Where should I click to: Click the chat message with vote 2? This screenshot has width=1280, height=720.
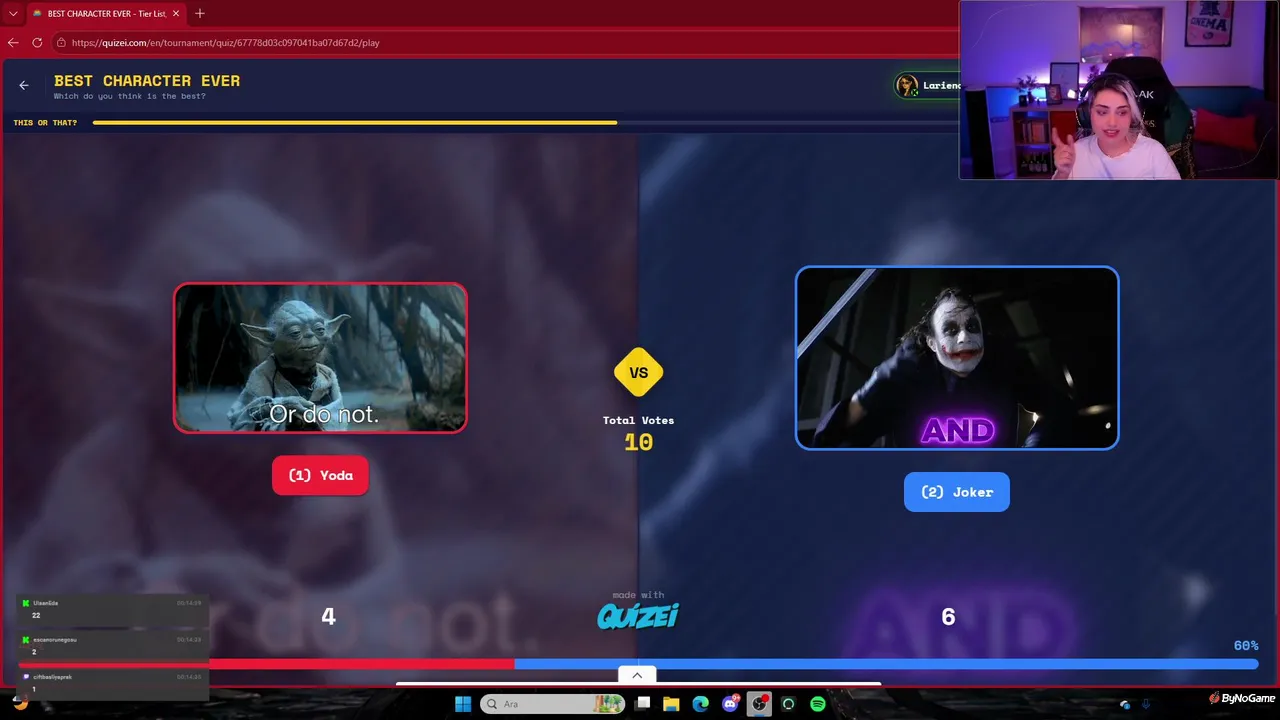pos(113,646)
